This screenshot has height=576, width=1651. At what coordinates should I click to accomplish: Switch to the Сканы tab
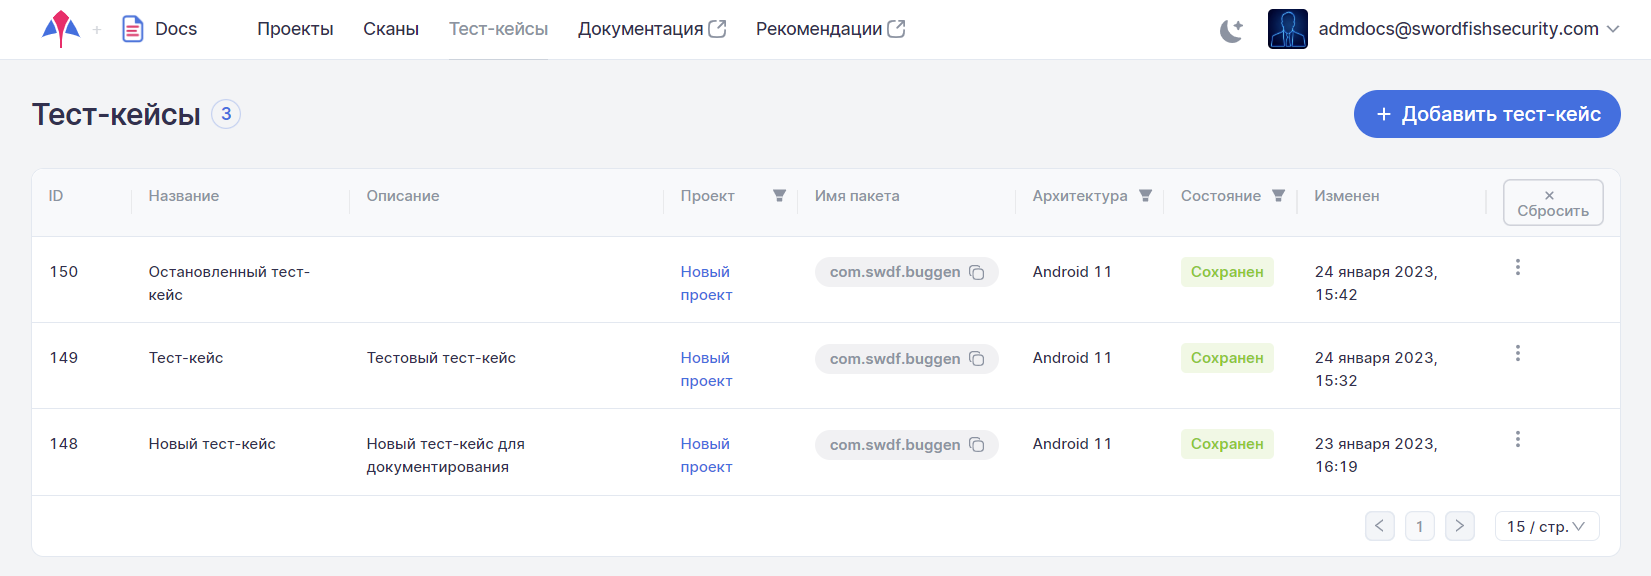tap(391, 29)
